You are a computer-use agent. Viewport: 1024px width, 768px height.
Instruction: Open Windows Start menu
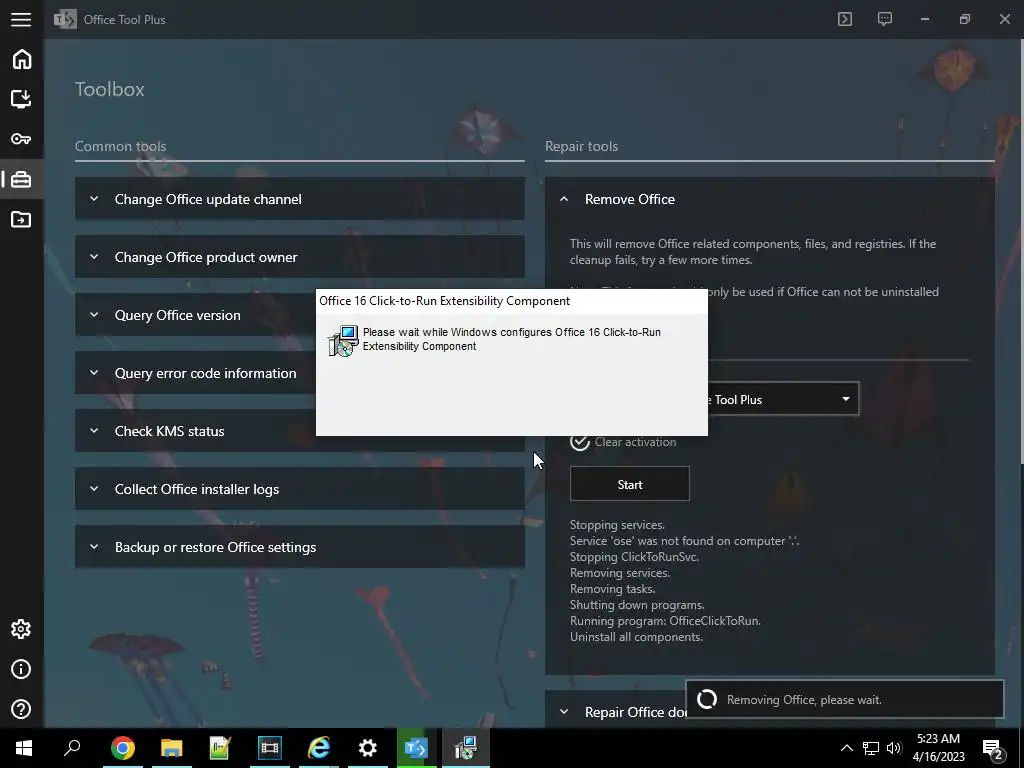point(24,748)
